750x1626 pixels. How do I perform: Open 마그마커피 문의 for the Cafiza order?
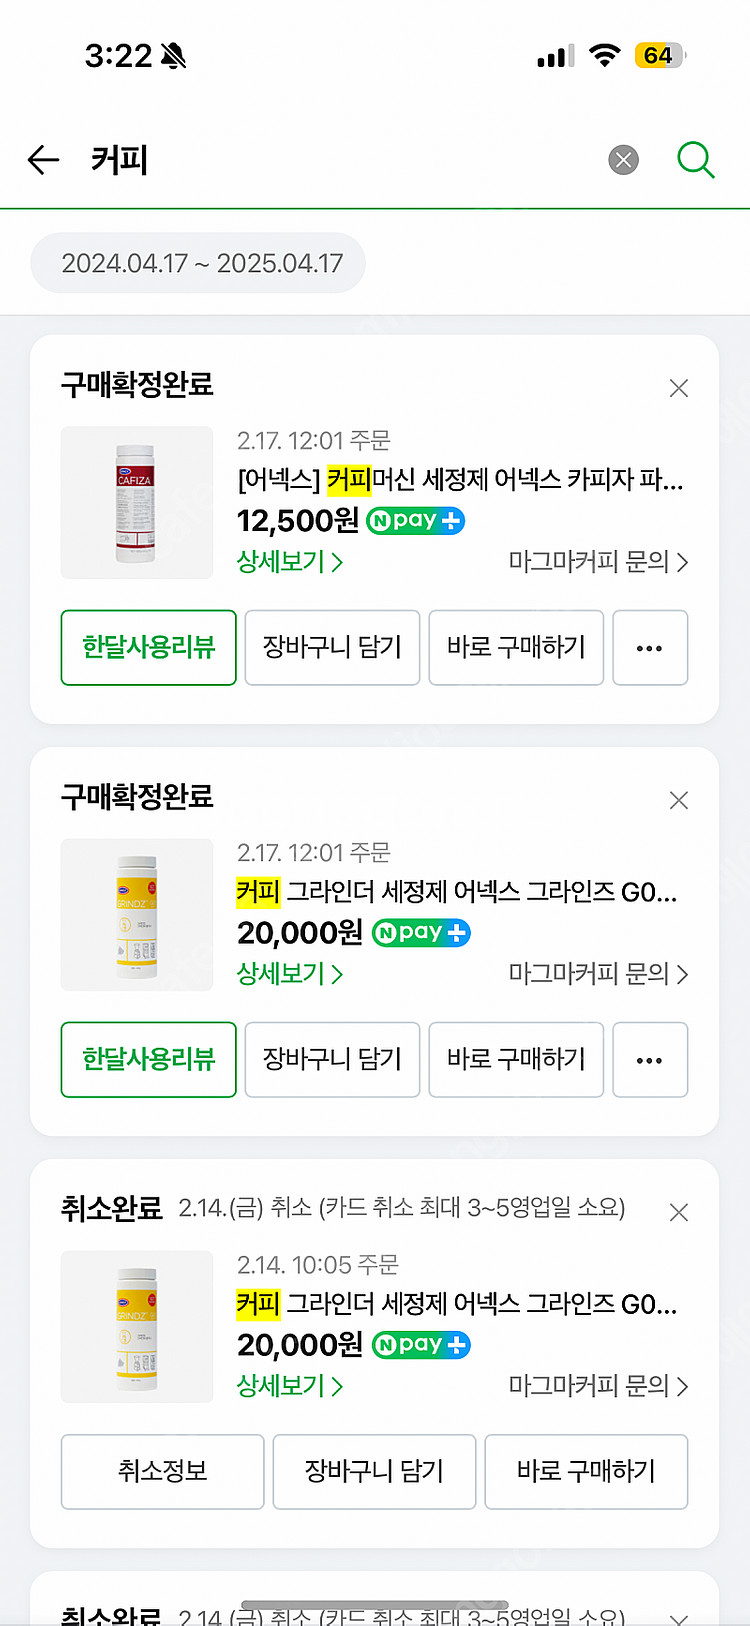click(598, 562)
